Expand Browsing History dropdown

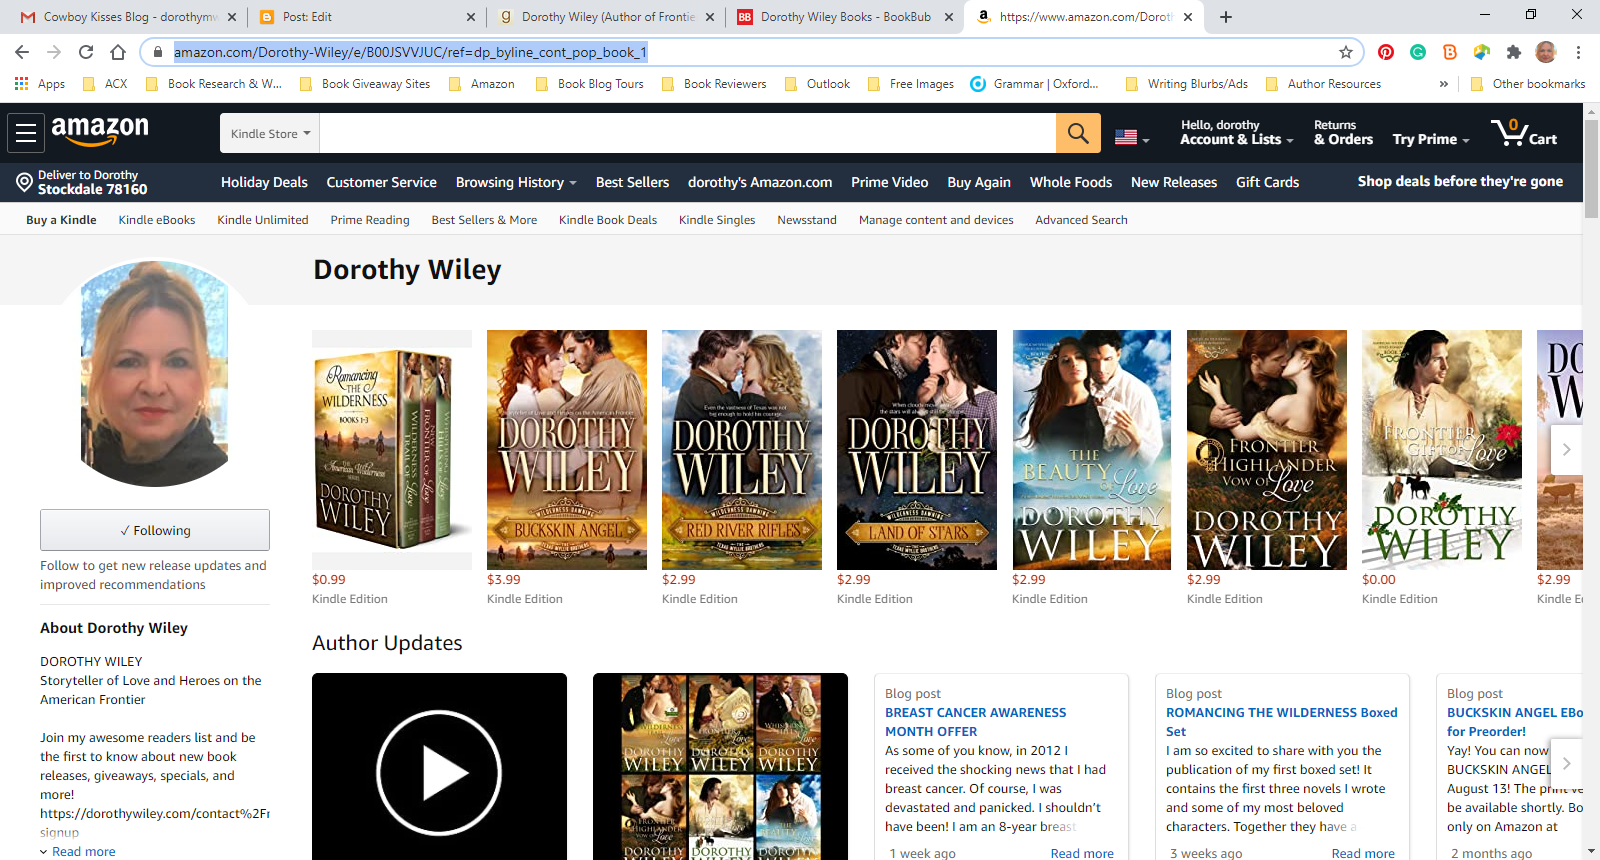tap(516, 182)
